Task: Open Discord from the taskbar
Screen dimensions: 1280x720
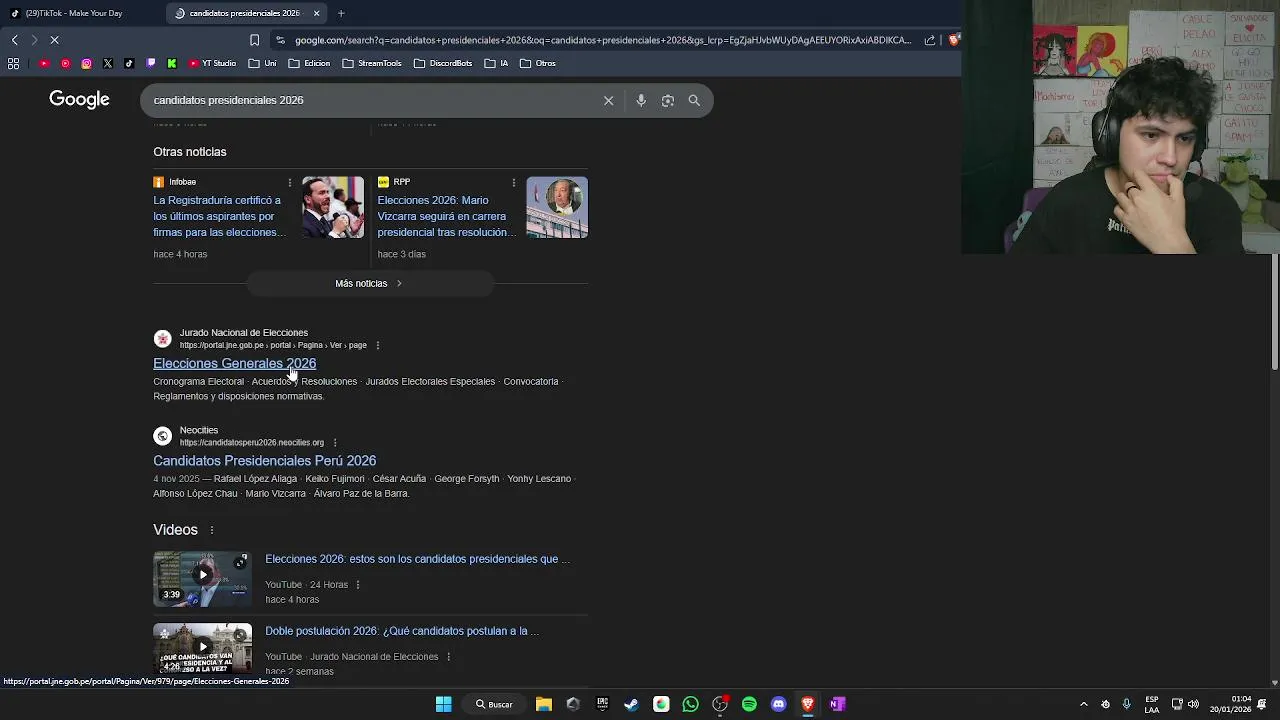Action: pos(778,704)
